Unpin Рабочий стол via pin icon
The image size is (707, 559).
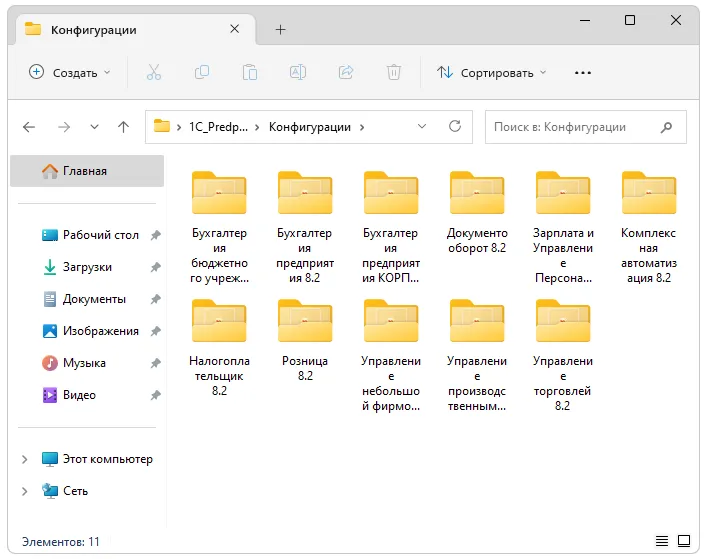[x=156, y=235]
